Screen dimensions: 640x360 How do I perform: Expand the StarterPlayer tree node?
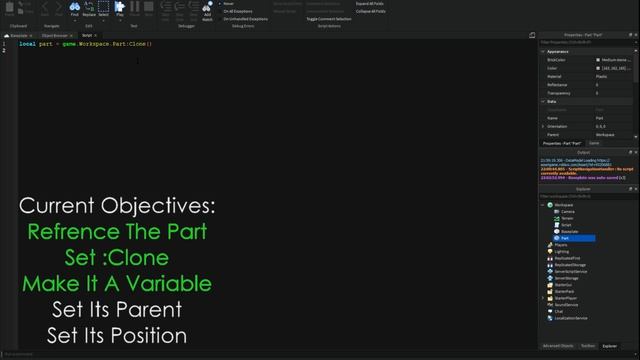pos(543,298)
